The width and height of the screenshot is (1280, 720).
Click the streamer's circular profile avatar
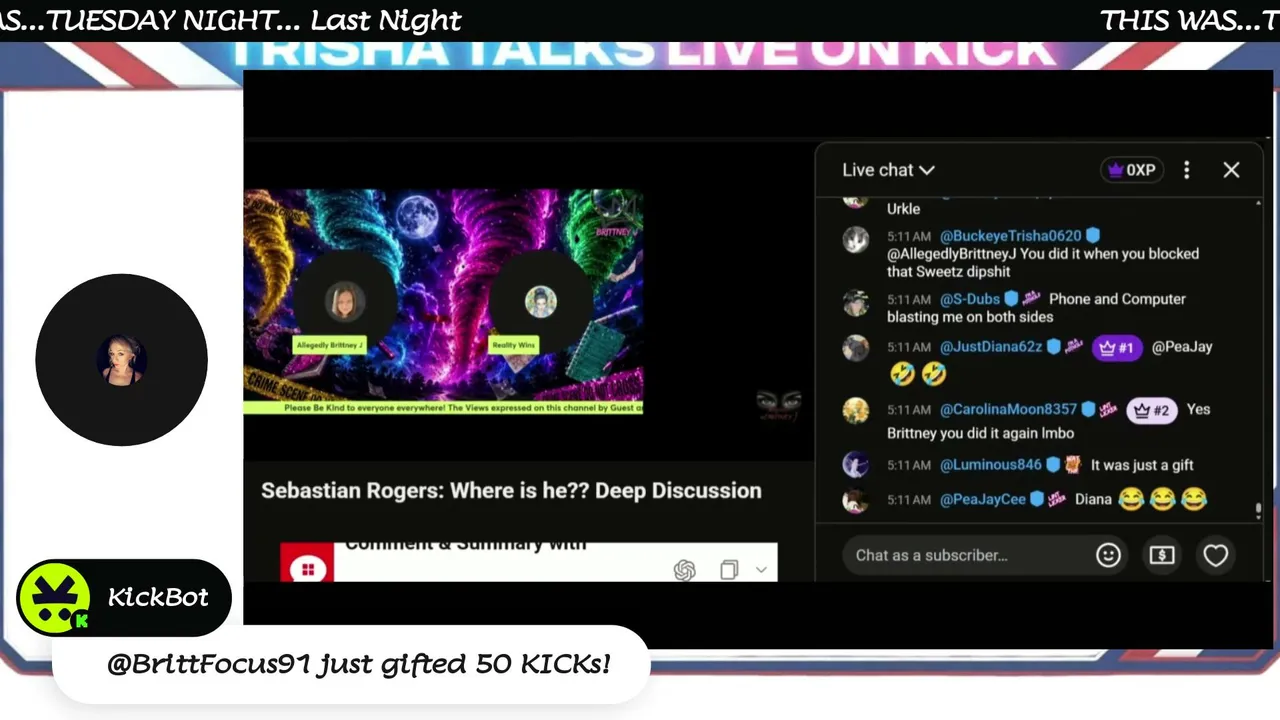pyautogui.click(x=121, y=360)
